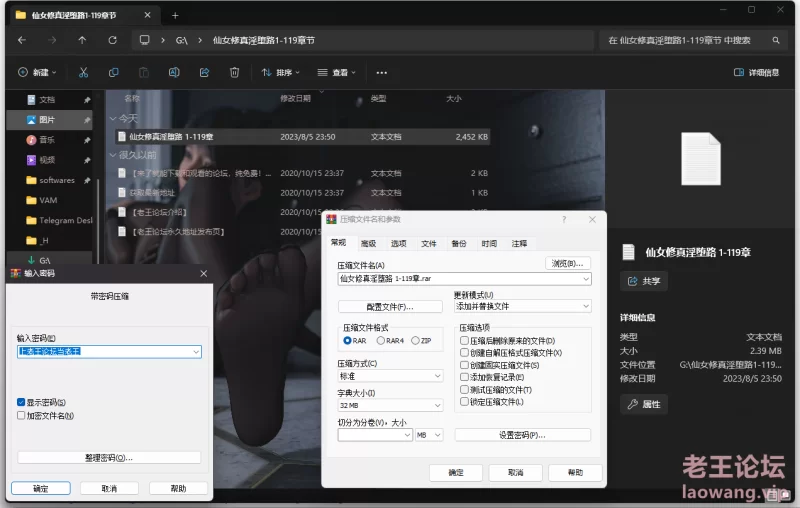
Task: Open the 更新模式 dropdown
Action: [586, 307]
